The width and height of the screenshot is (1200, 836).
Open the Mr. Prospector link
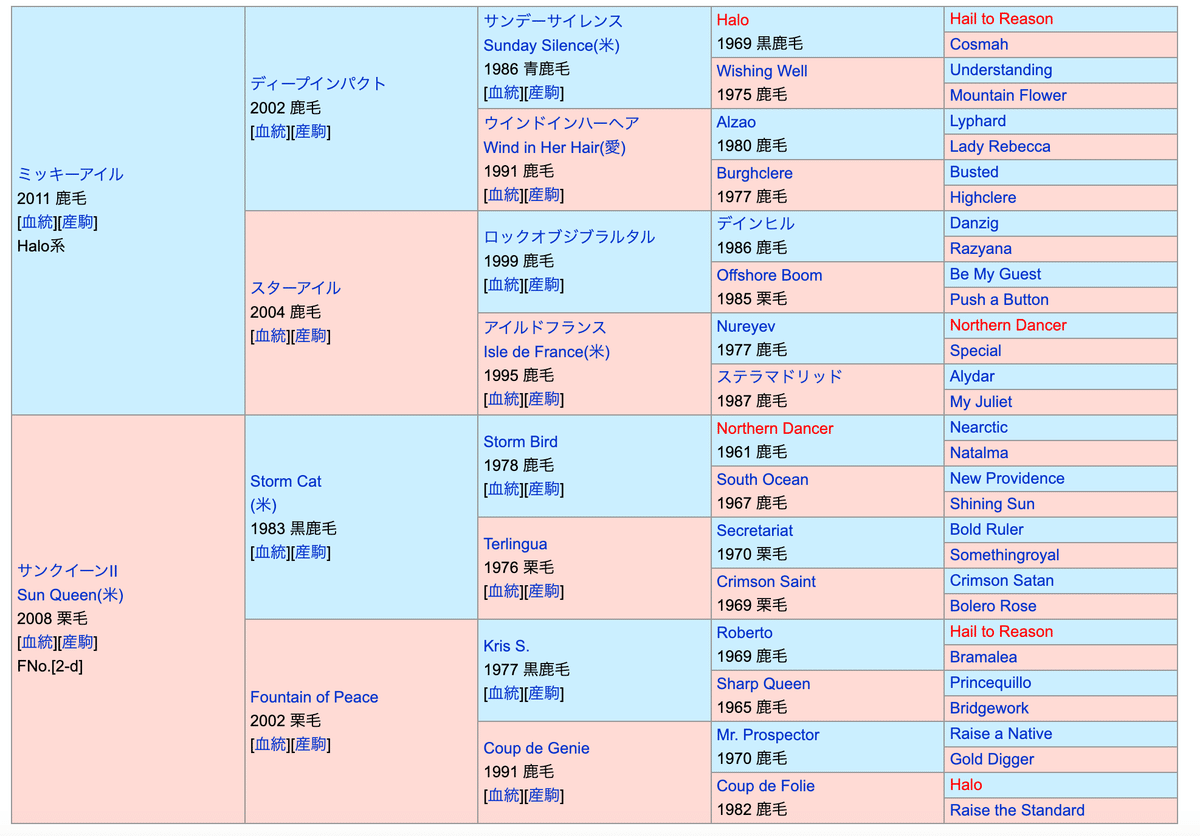coord(767,735)
